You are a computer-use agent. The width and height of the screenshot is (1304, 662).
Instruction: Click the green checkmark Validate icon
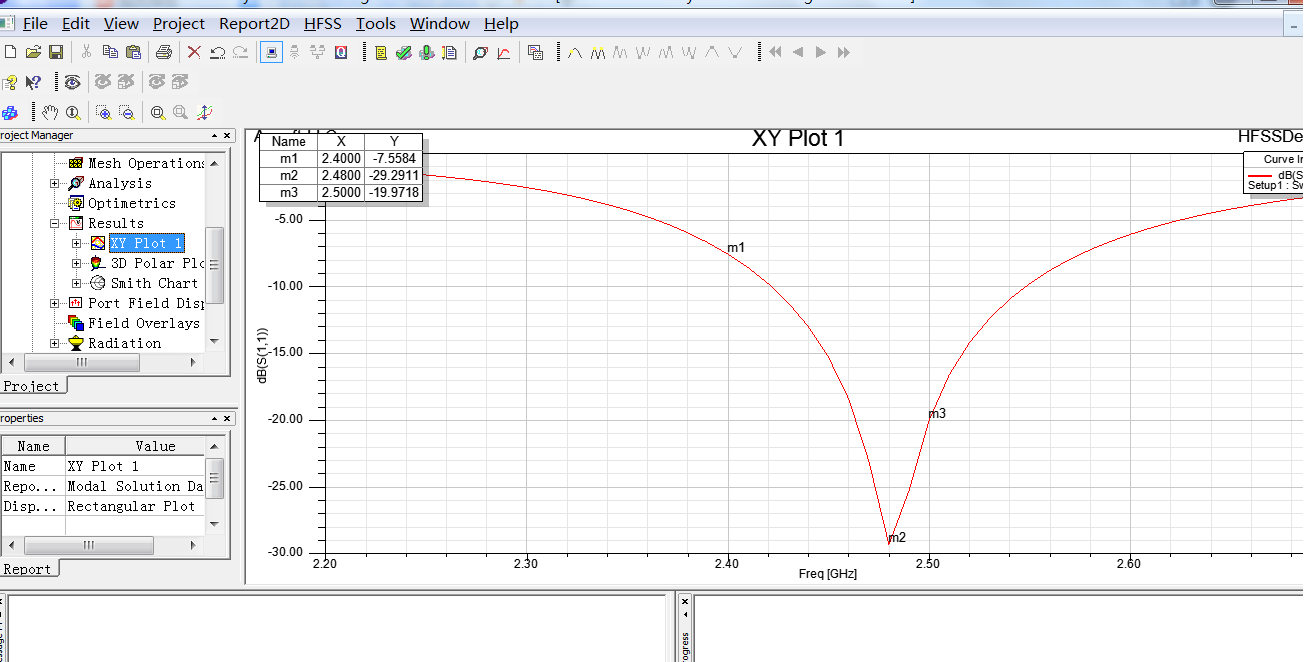[404, 52]
